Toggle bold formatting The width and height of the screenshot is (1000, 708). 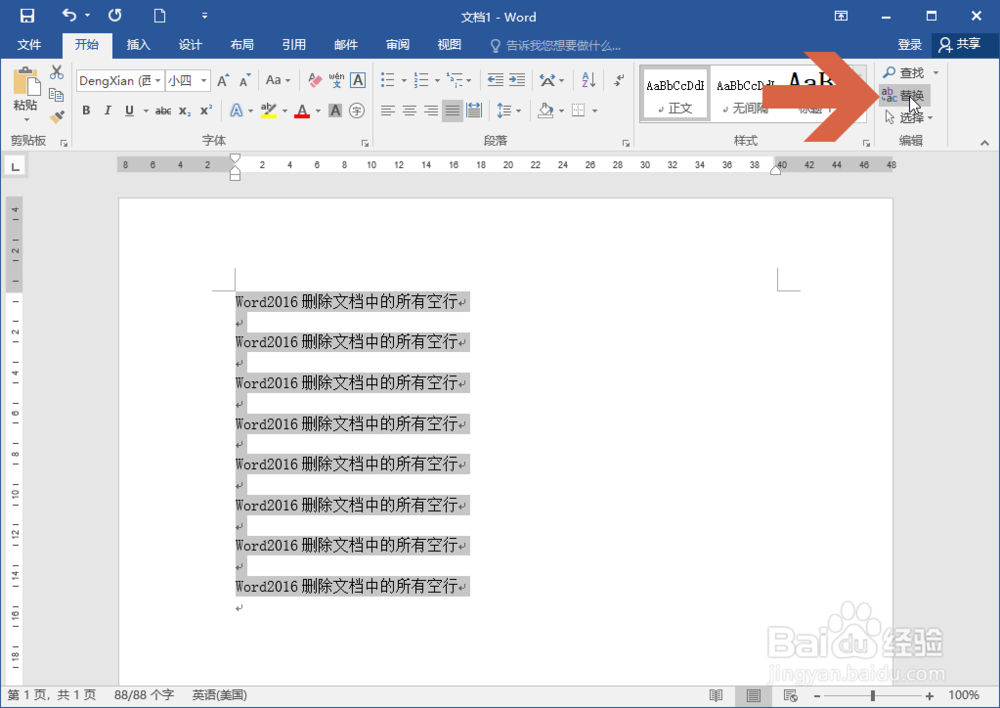click(86, 111)
